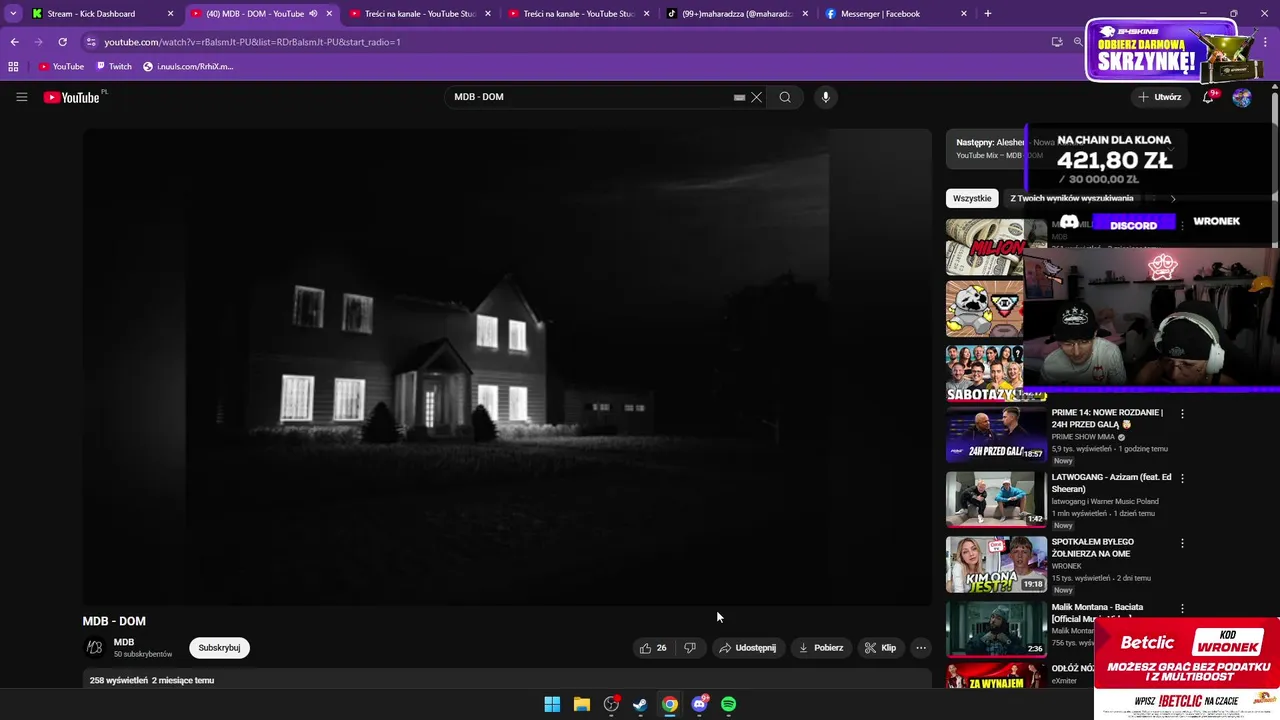This screenshot has height=720, width=1280.
Task: Open options menu for PRIME 14 video
Action: [1182, 413]
